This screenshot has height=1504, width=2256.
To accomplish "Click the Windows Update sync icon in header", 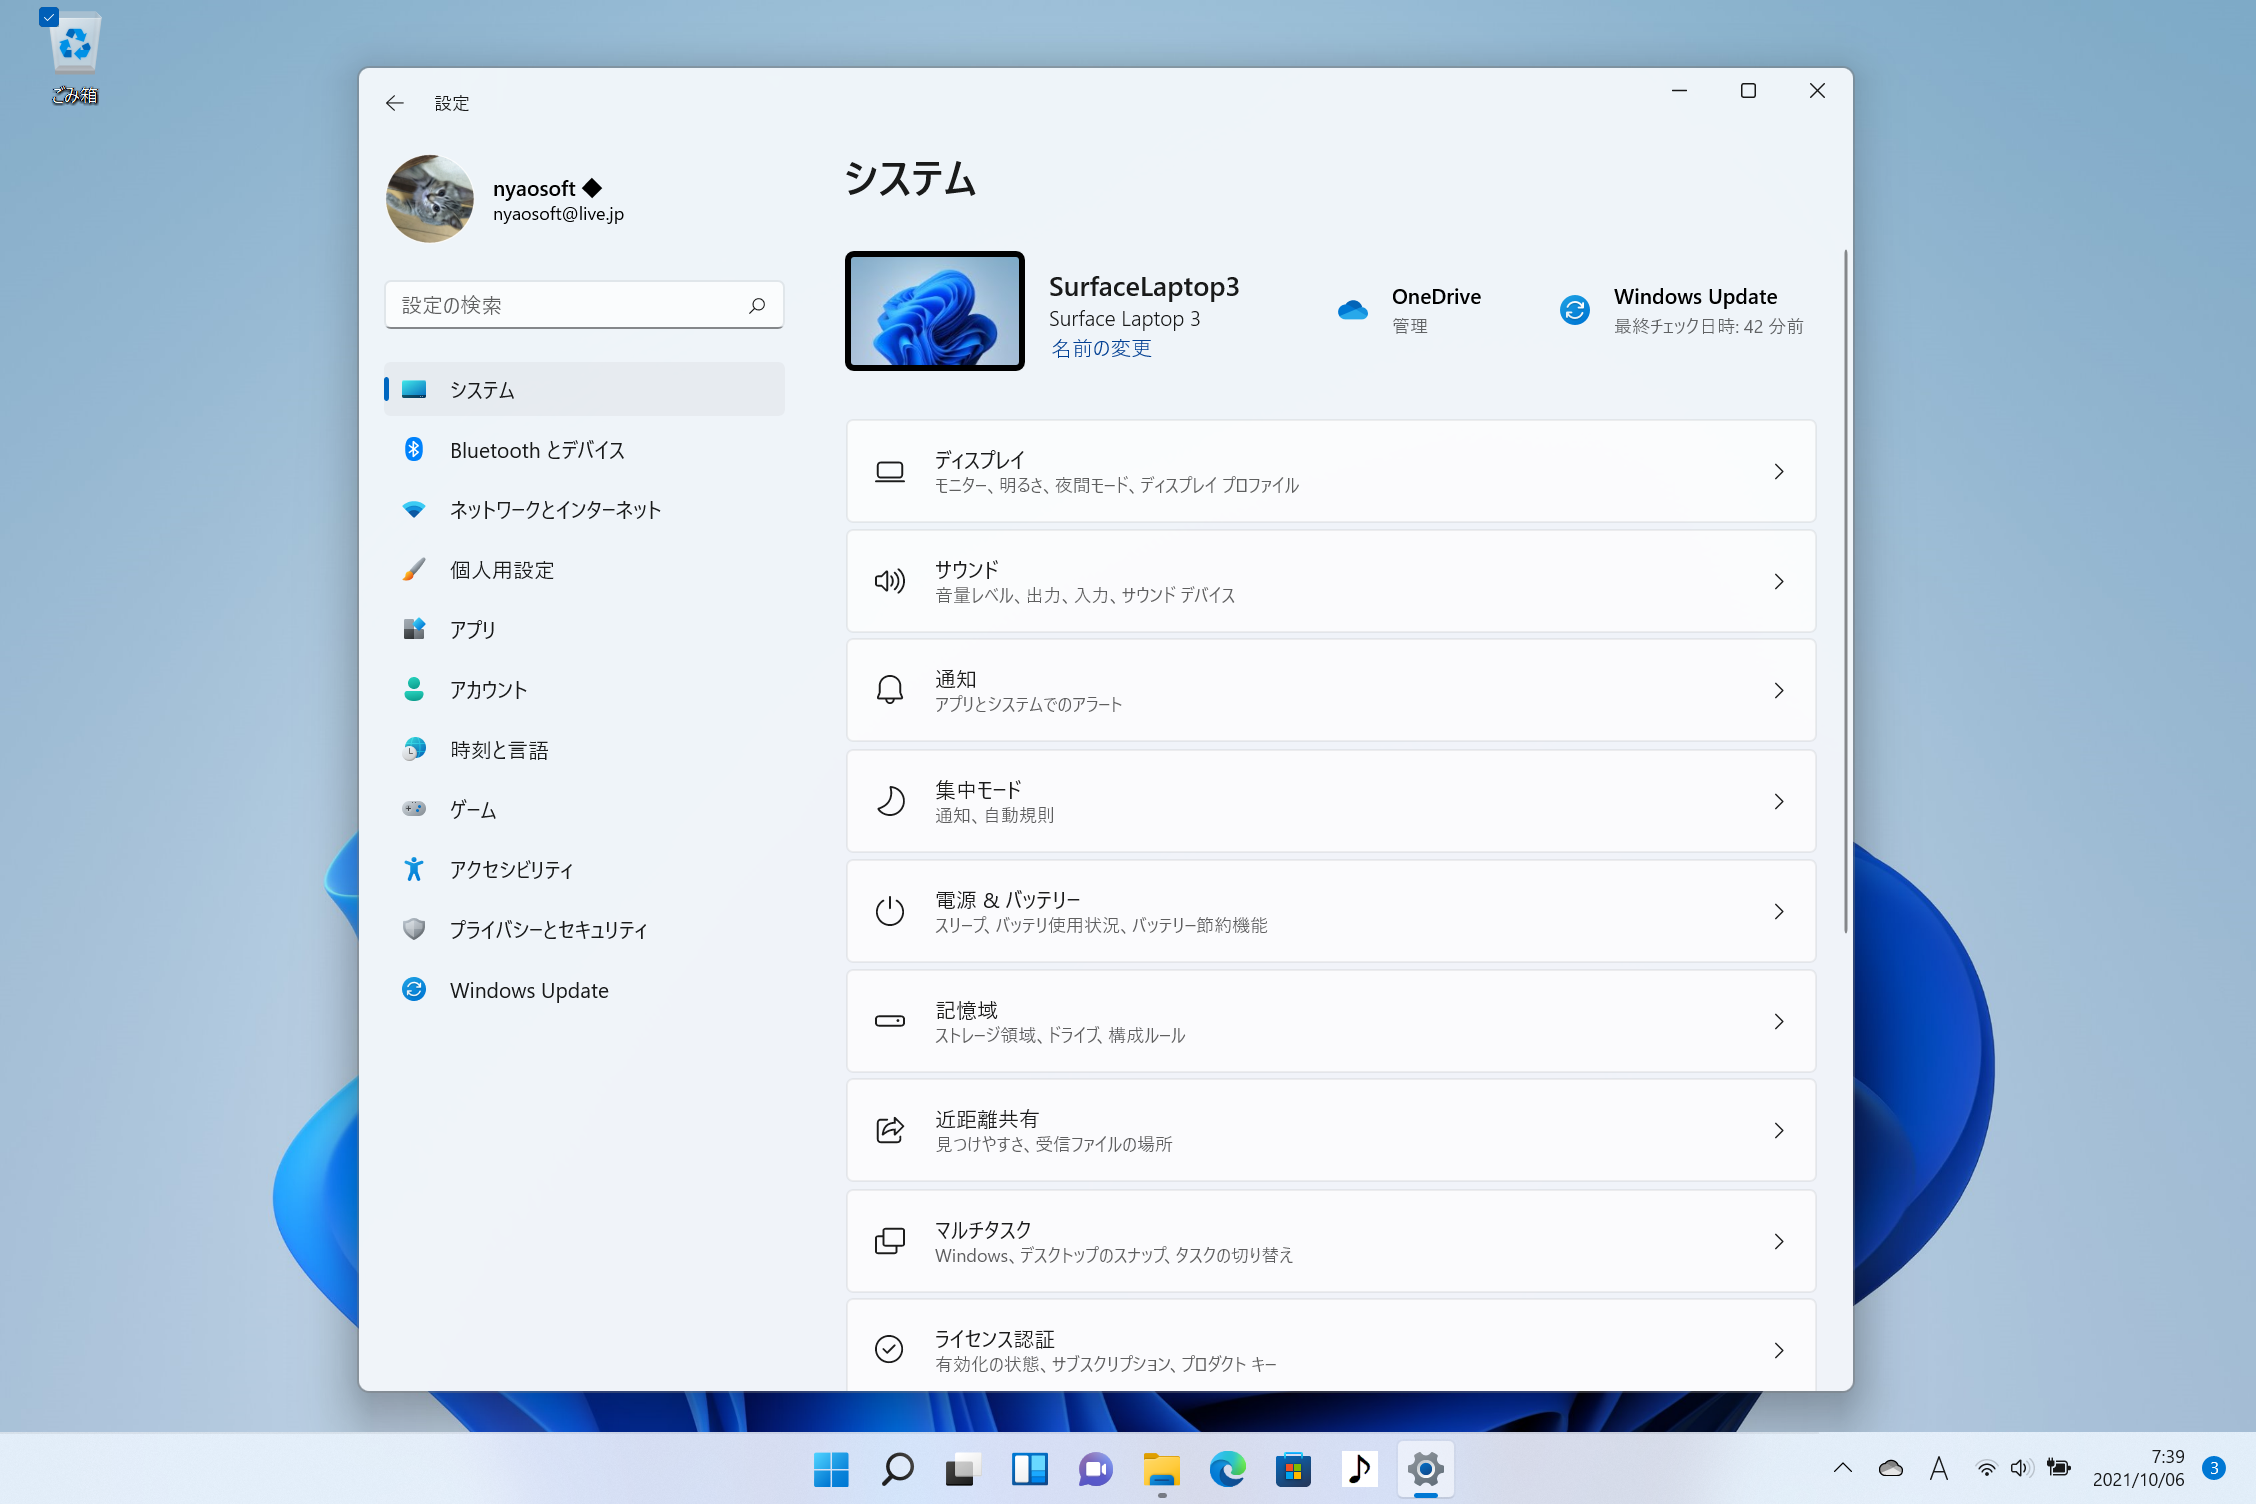I will click(x=1575, y=310).
